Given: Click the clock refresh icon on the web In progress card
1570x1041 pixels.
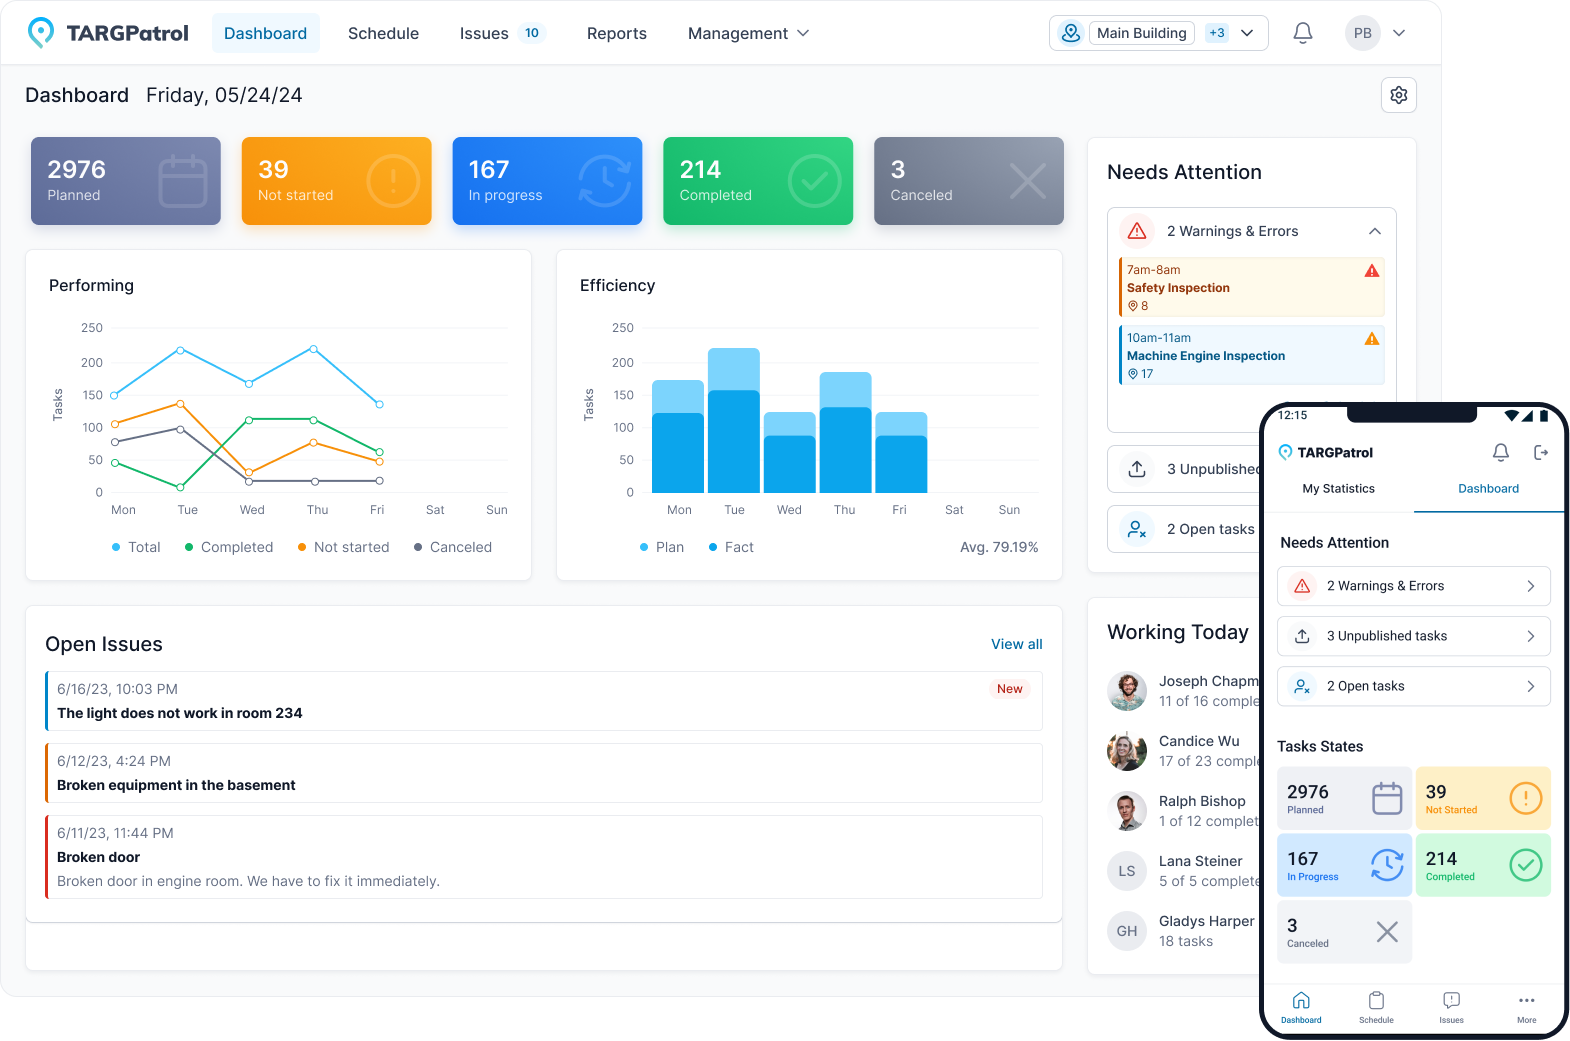Looking at the screenshot, I should coord(605,181).
